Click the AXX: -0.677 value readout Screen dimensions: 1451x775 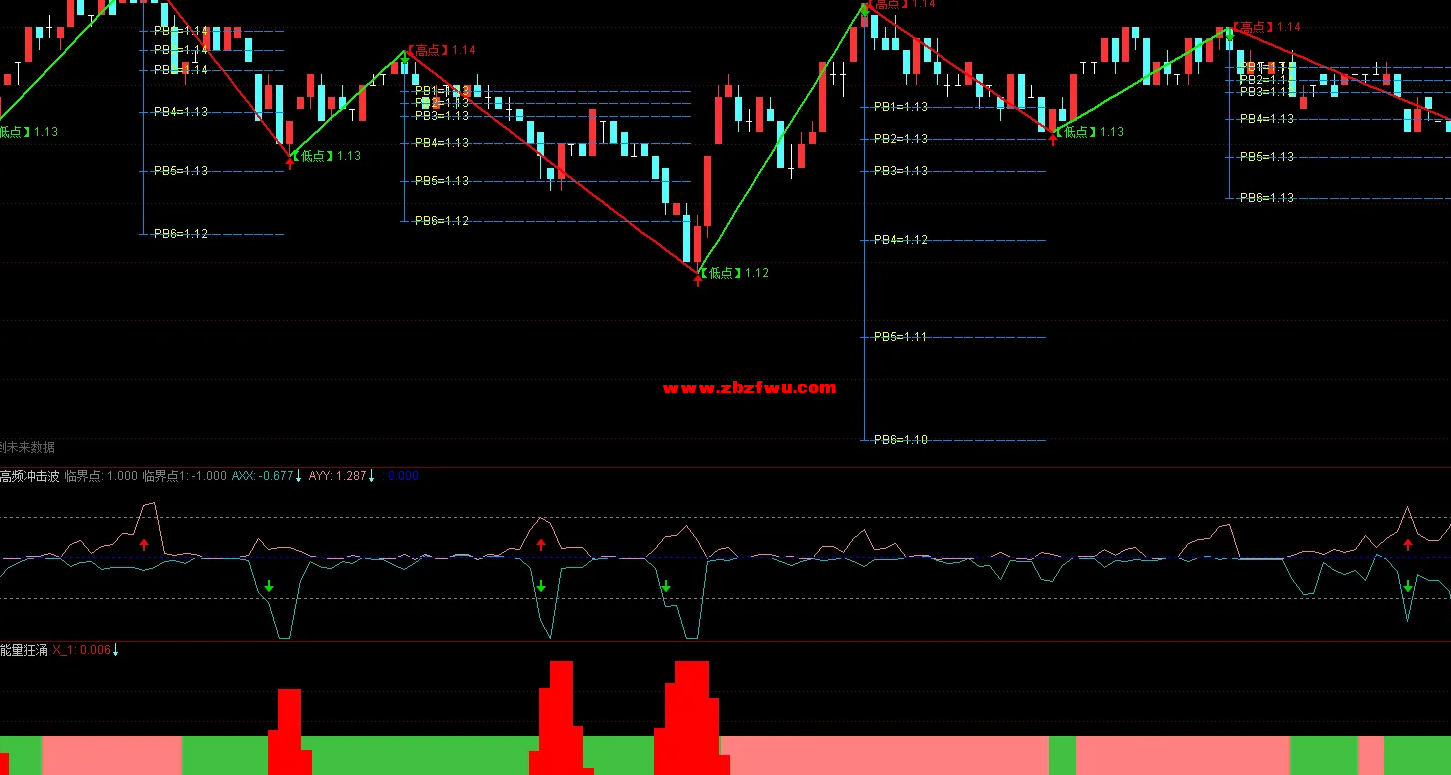[262, 476]
